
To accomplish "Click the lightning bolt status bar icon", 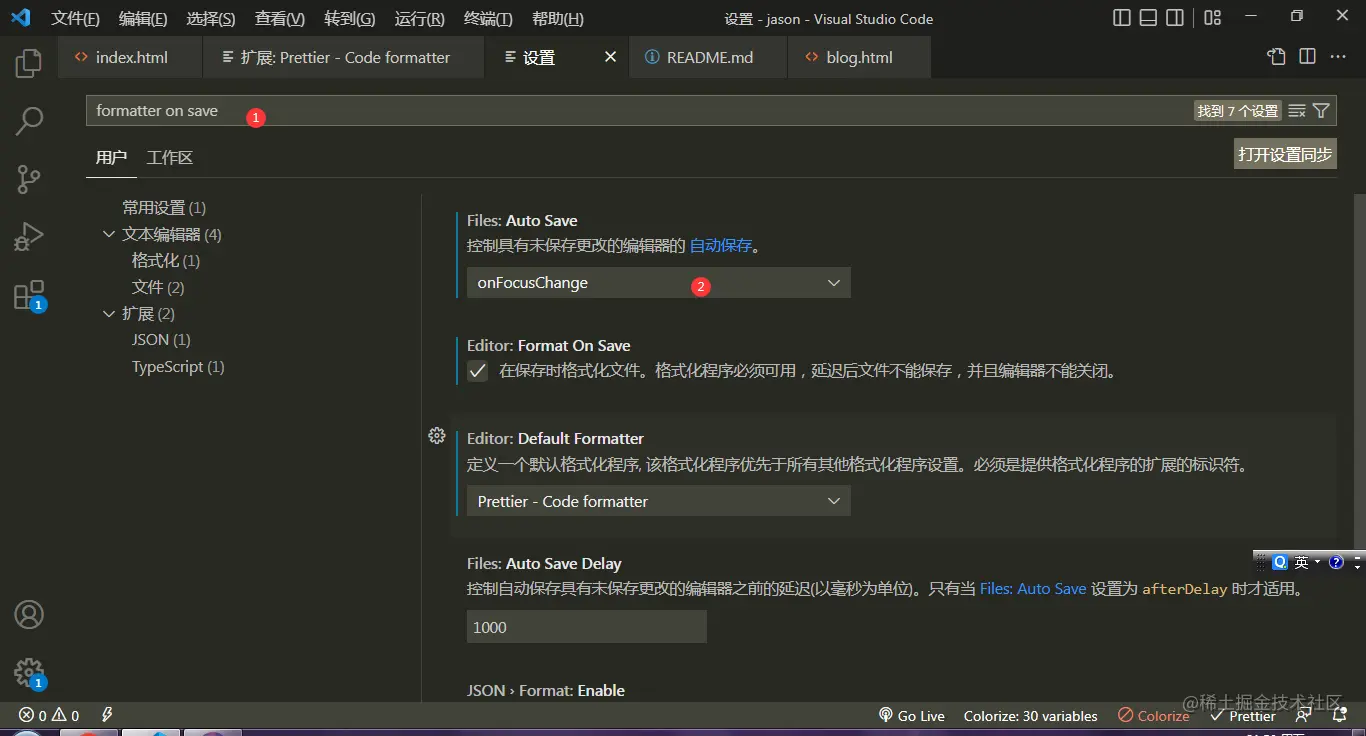I will pyautogui.click(x=107, y=715).
